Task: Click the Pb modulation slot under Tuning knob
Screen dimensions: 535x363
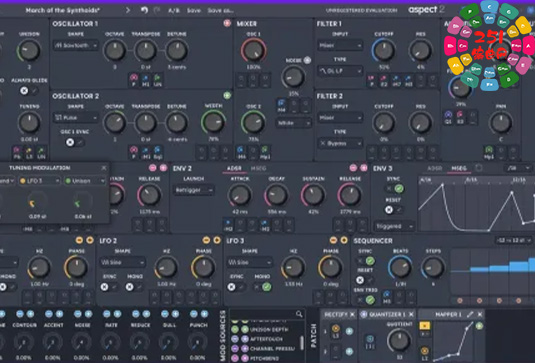Action: coord(17,153)
